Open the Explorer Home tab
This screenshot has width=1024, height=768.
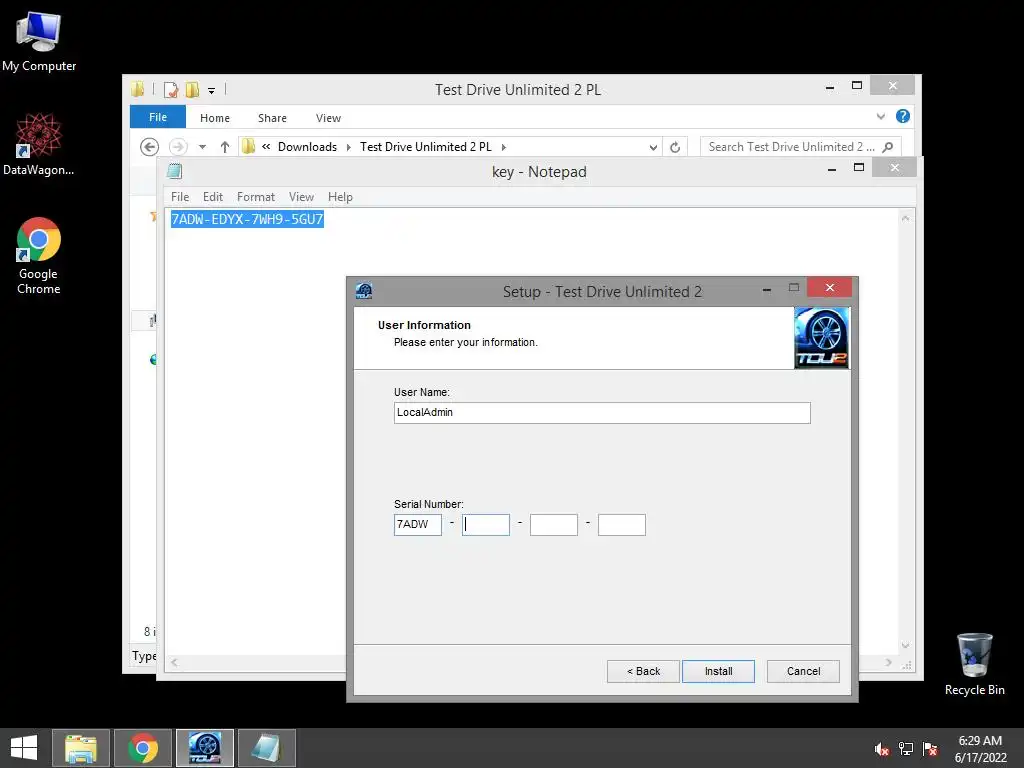click(215, 118)
